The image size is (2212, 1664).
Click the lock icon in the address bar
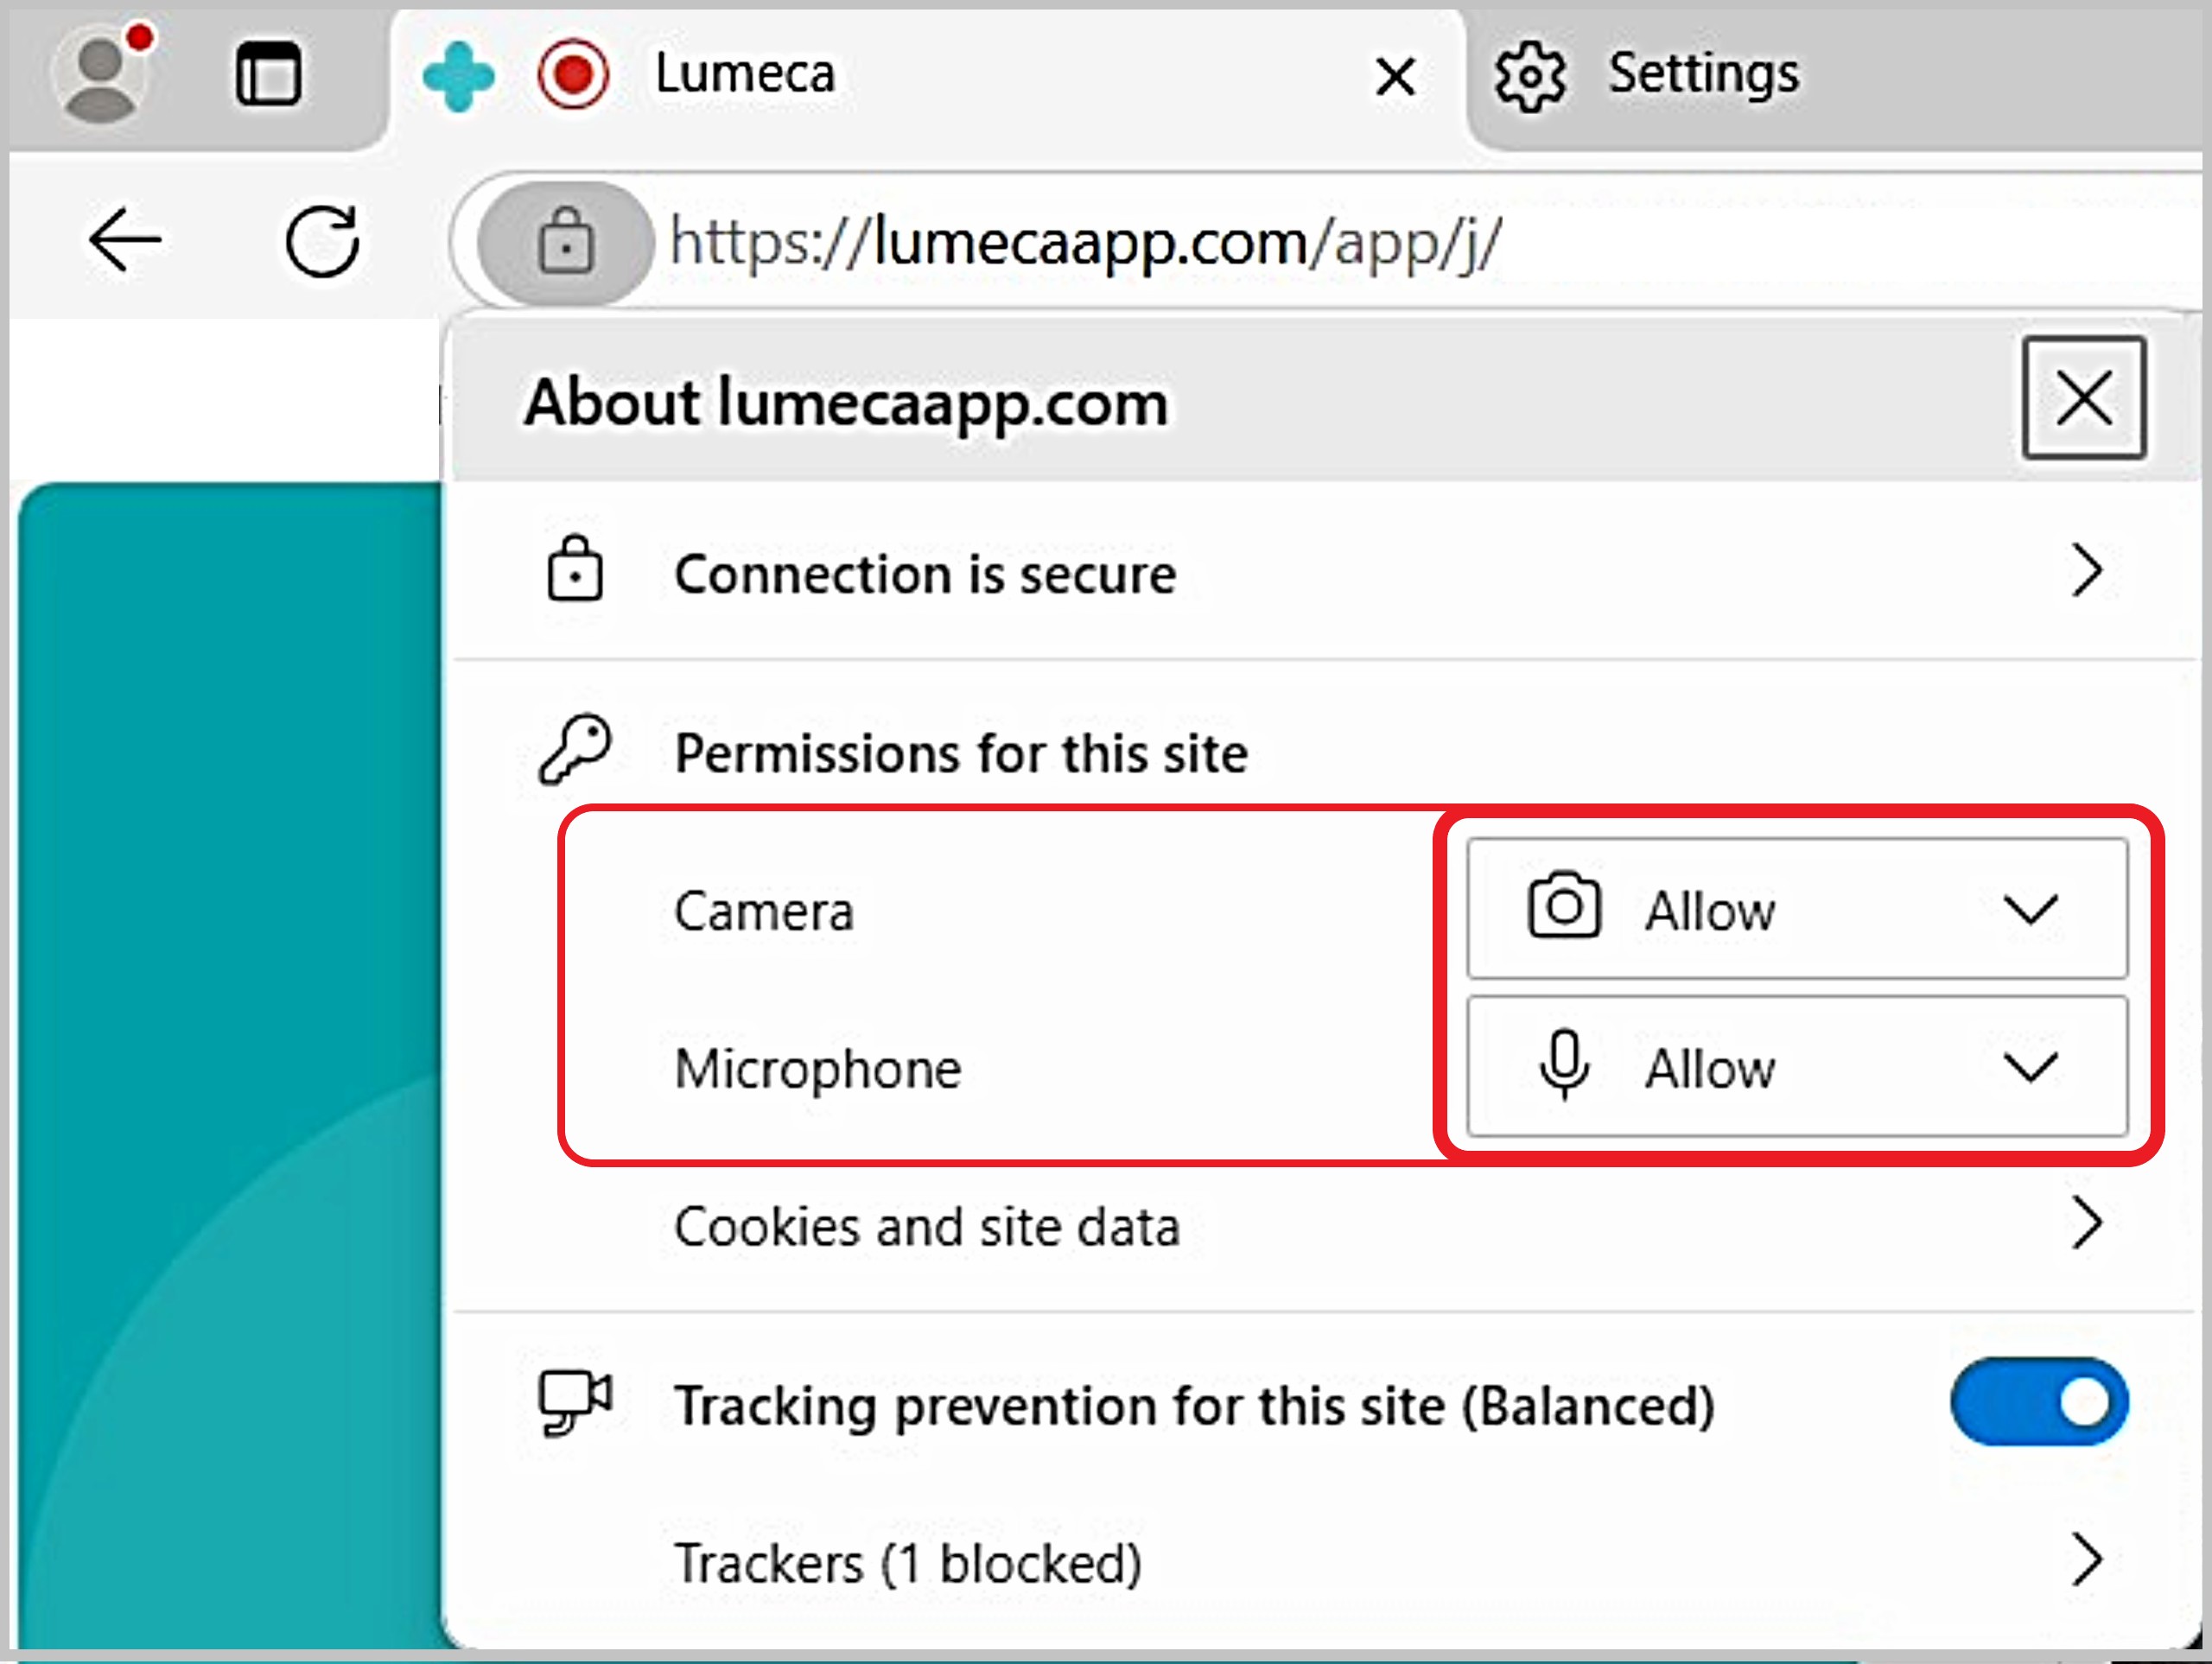tap(565, 242)
